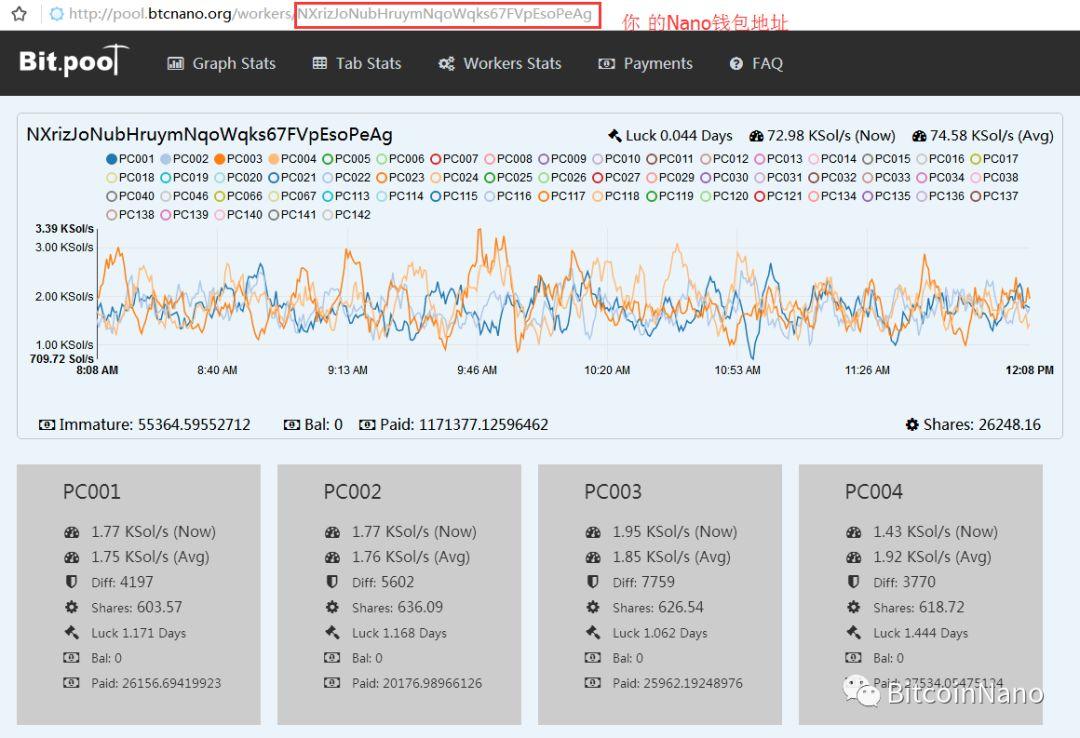Open the Bit.pool home logo
1080x738 pixels.
74,61
